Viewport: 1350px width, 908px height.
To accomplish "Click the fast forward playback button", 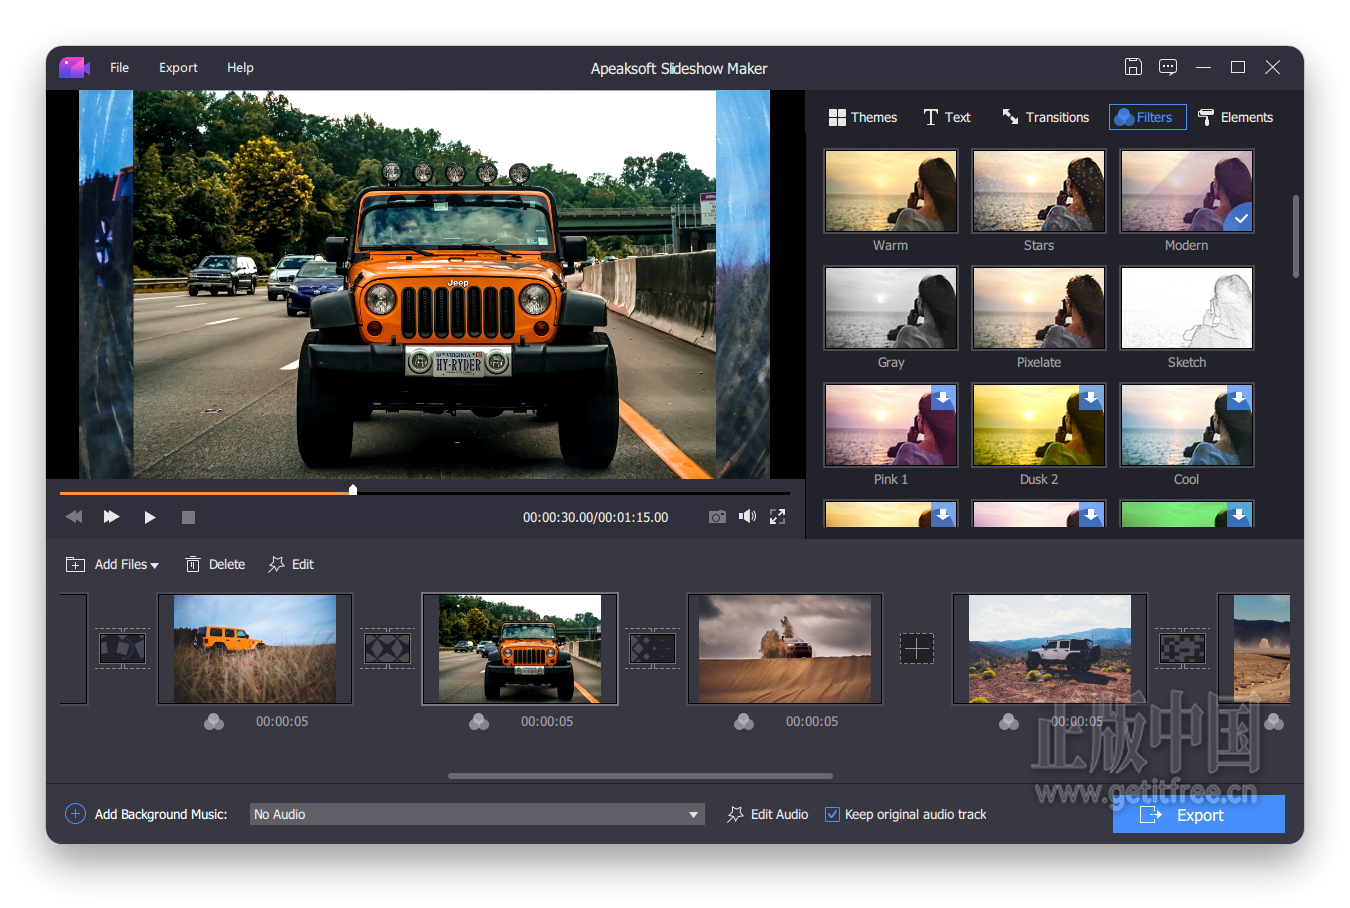I will 111,517.
